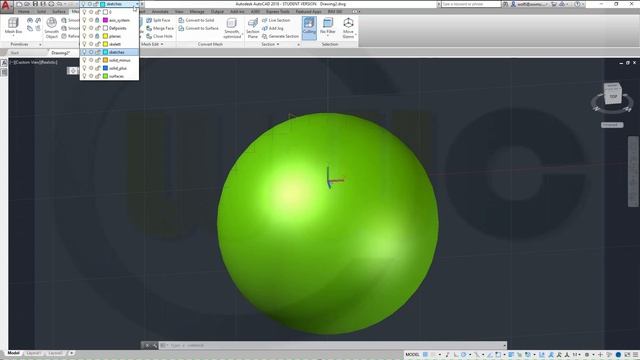Image resolution: width=640 pixels, height=360 pixels.
Task: Click the Customization menu icon in status bar
Action: (636, 355)
